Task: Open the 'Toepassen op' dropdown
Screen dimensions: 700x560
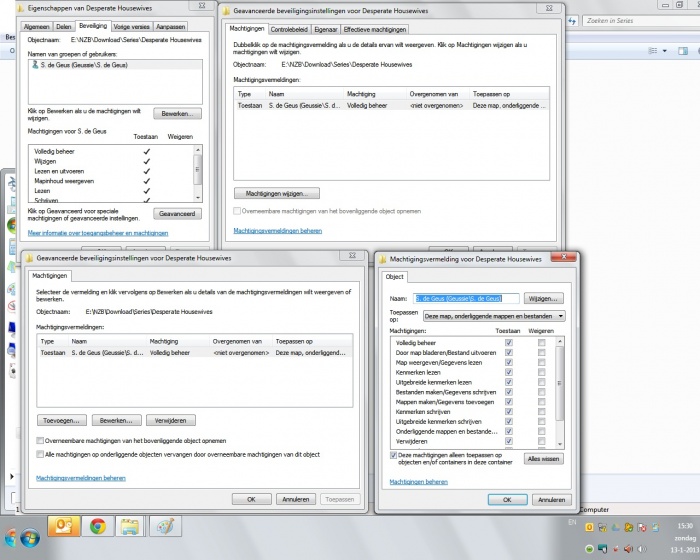Action: 494,316
